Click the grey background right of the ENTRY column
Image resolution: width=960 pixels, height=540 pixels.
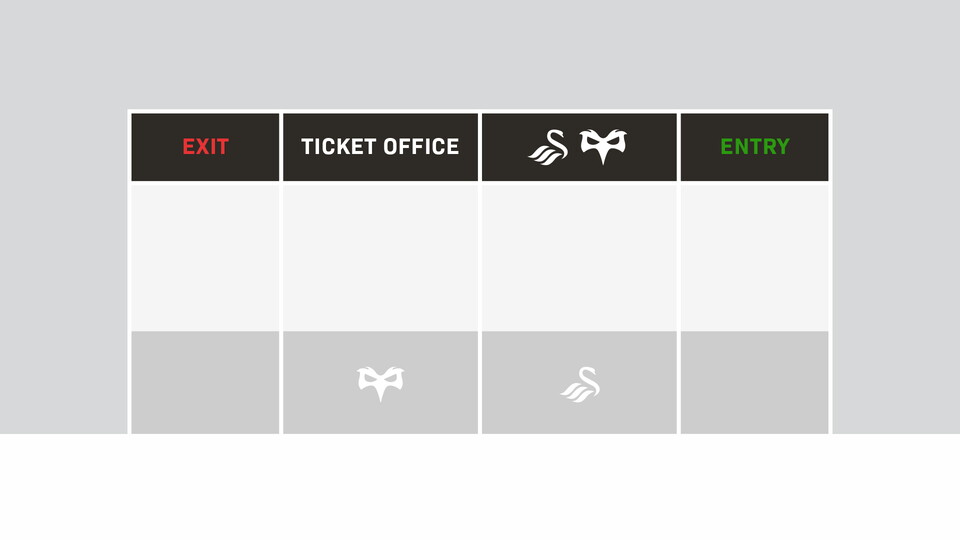point(895,270)
